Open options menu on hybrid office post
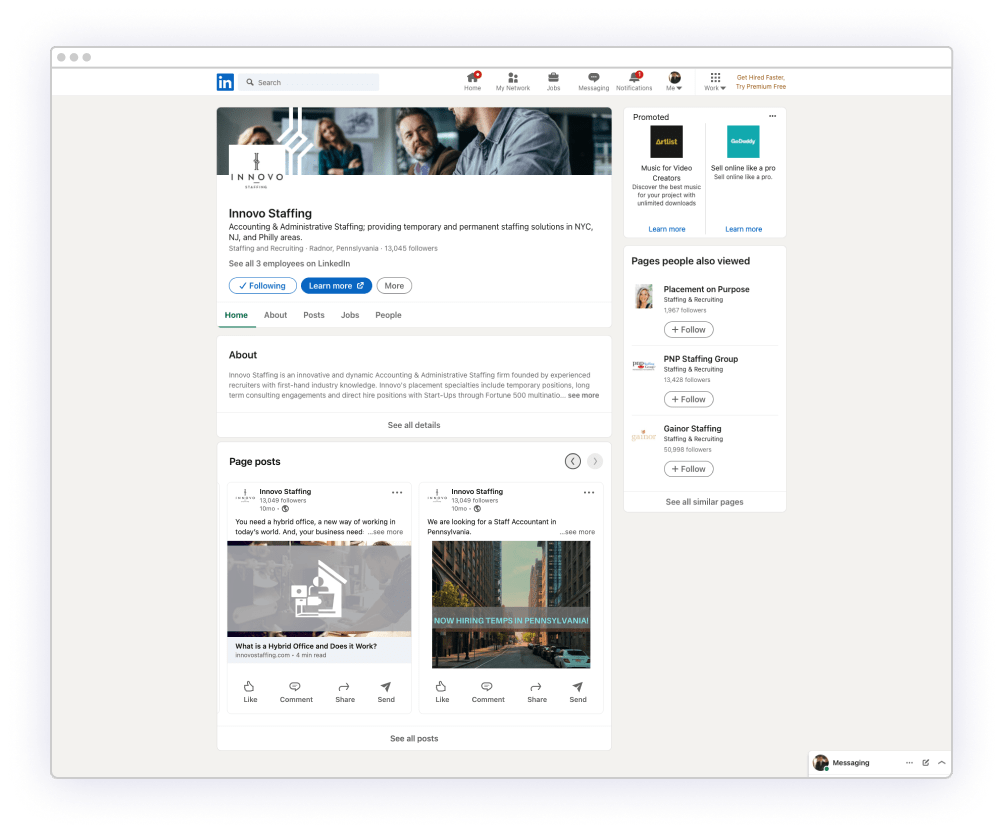The width and height of the screenshot is (1004, 833). (397, 492)
